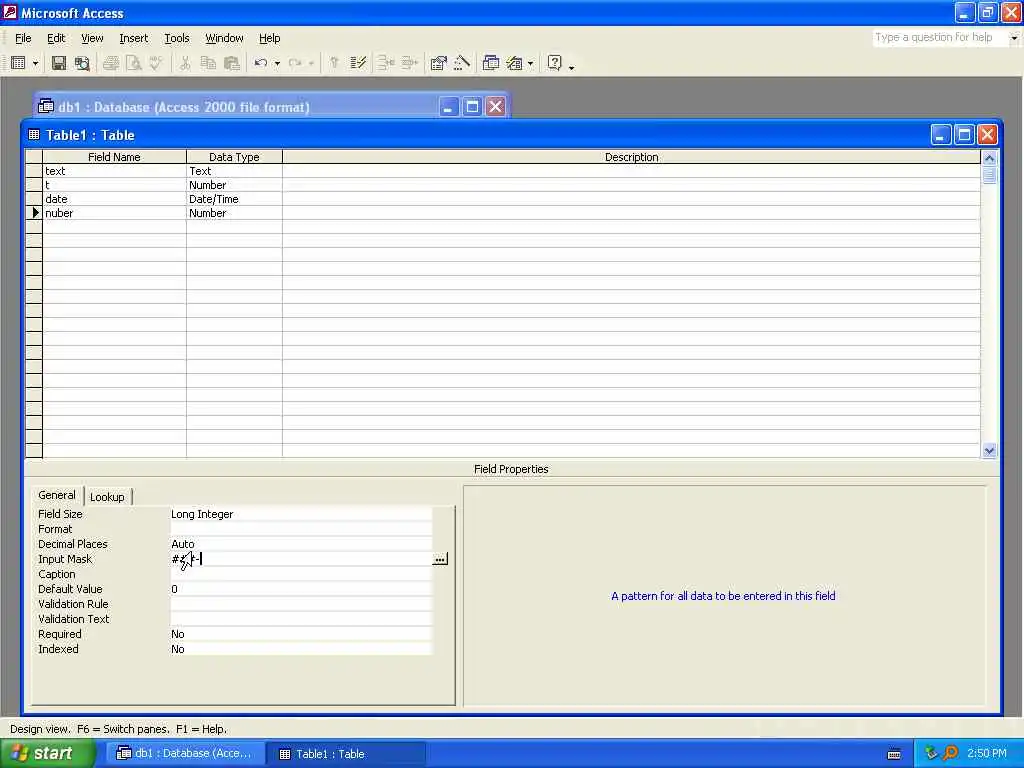Click the Properties toolbar icon
1024x768 pixels.
tap(439, 63)
